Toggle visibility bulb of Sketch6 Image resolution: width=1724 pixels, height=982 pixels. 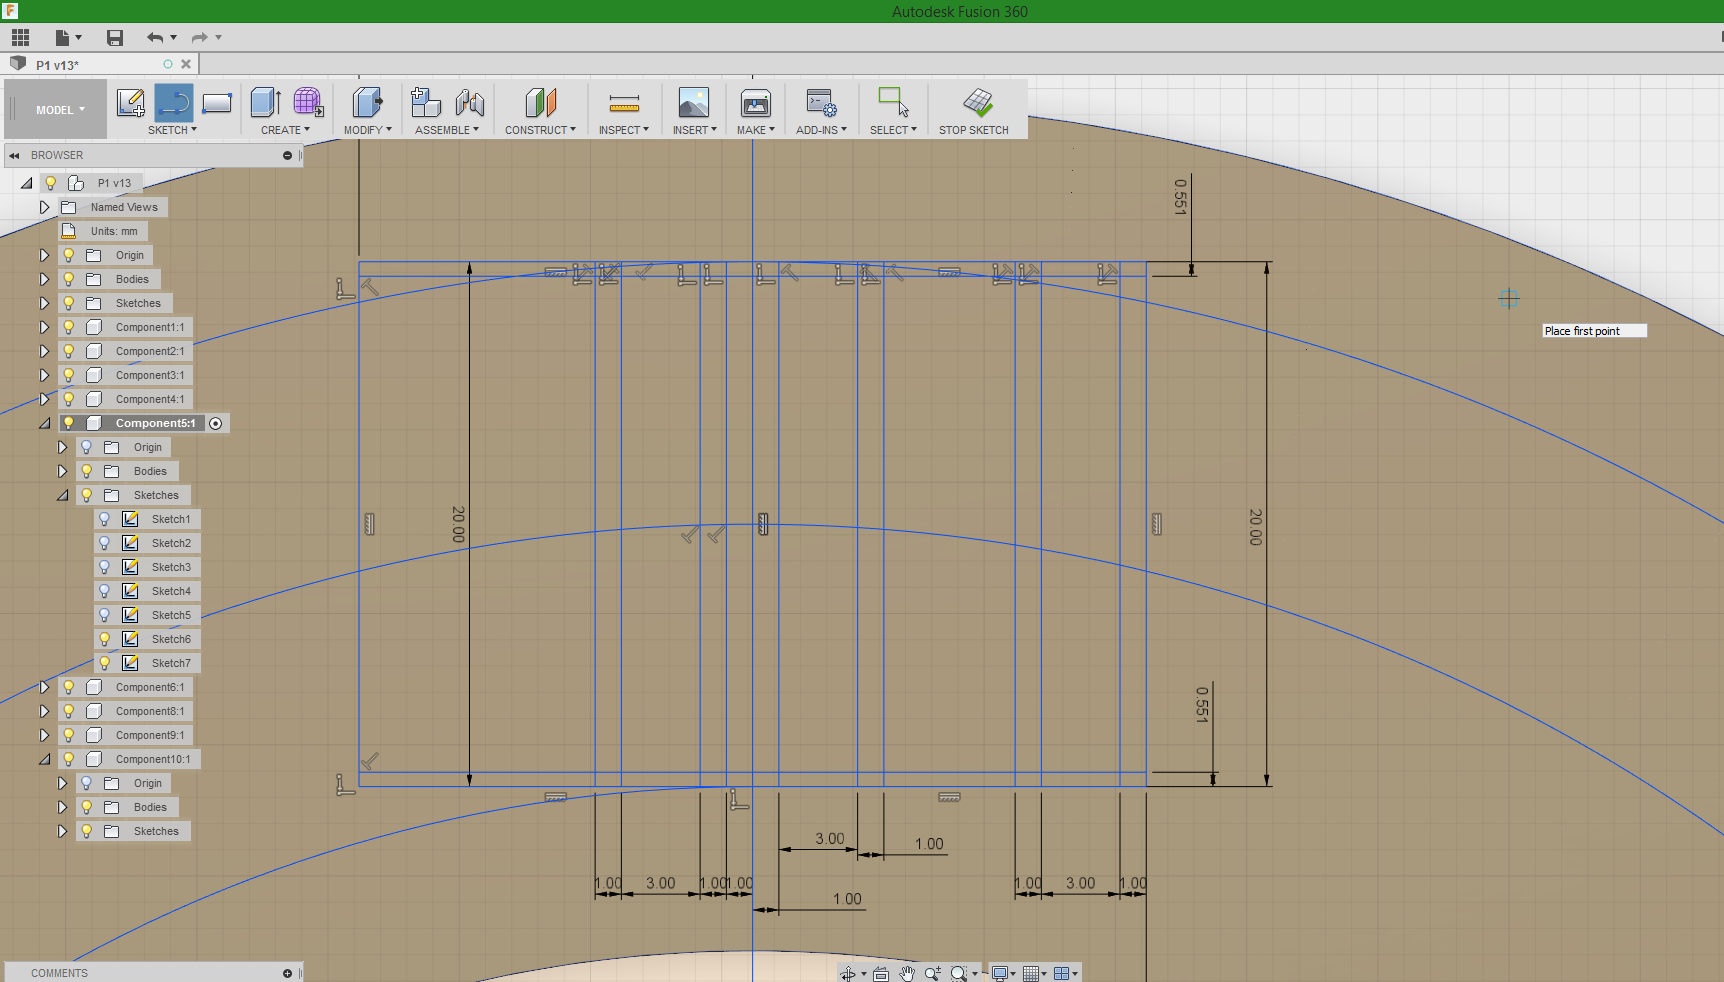coord(104,639)
